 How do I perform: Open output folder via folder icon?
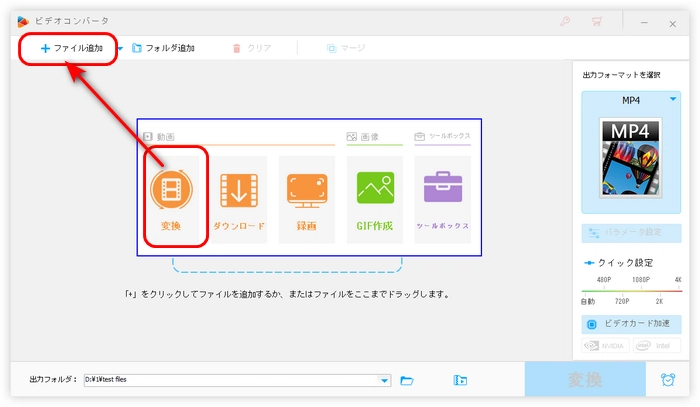pos(407,380)
